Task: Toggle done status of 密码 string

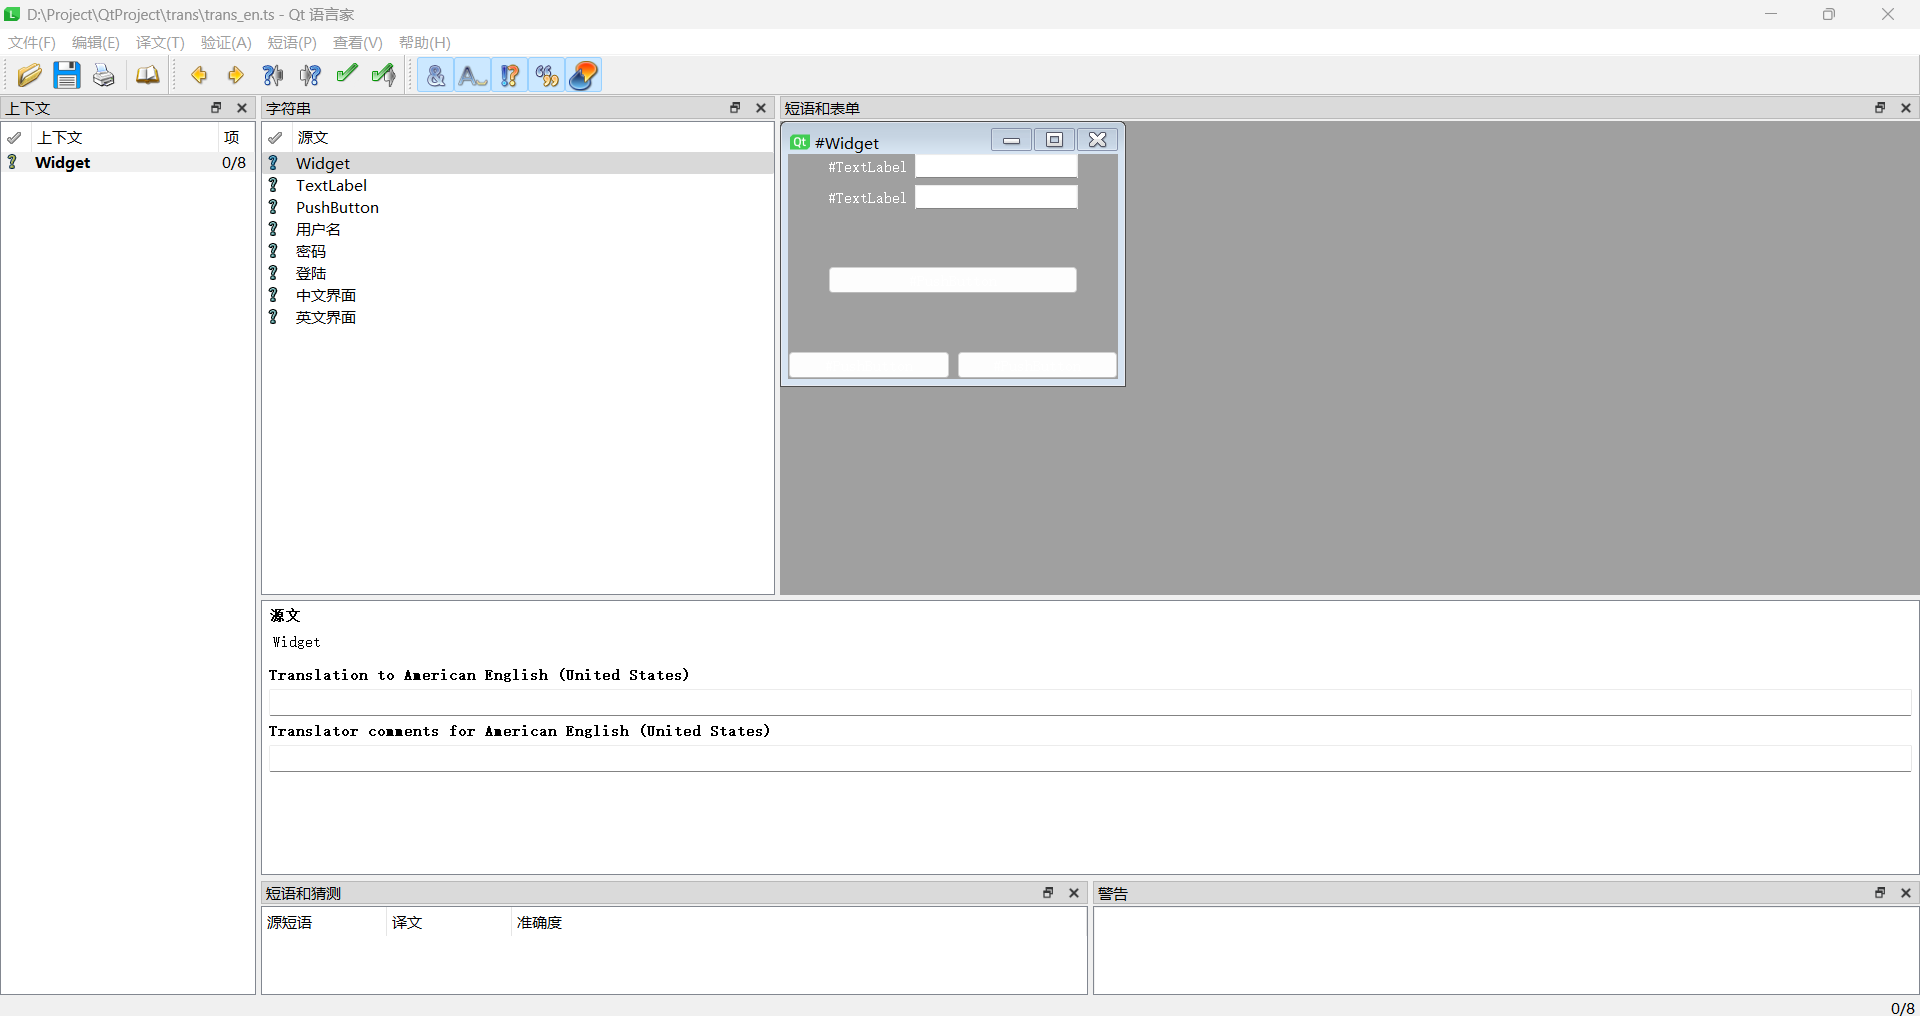Action: pos(273,251)
